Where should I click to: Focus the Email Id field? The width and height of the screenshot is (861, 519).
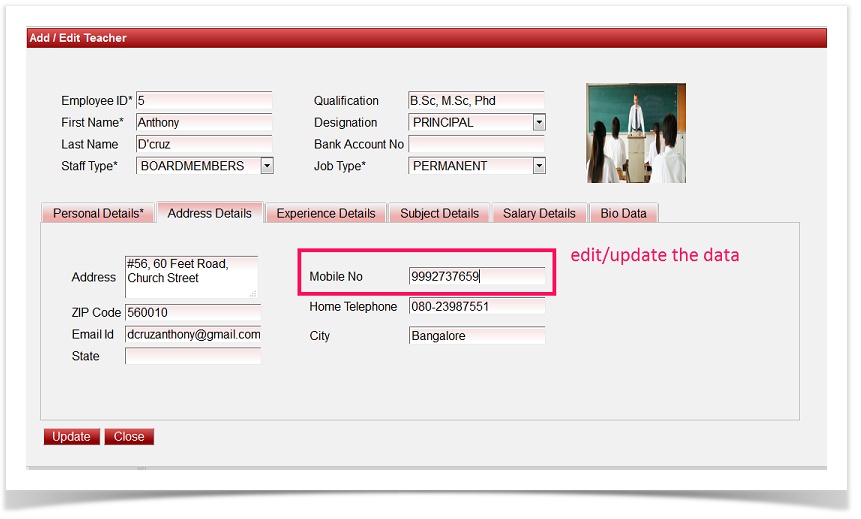click(192, 335)
